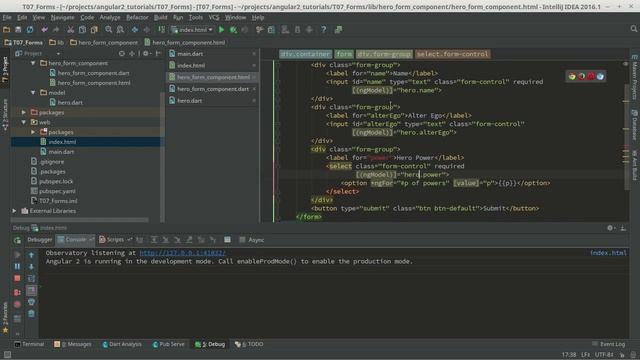
Task: Open the Navigate menu
Action: [x=62, y=18]
